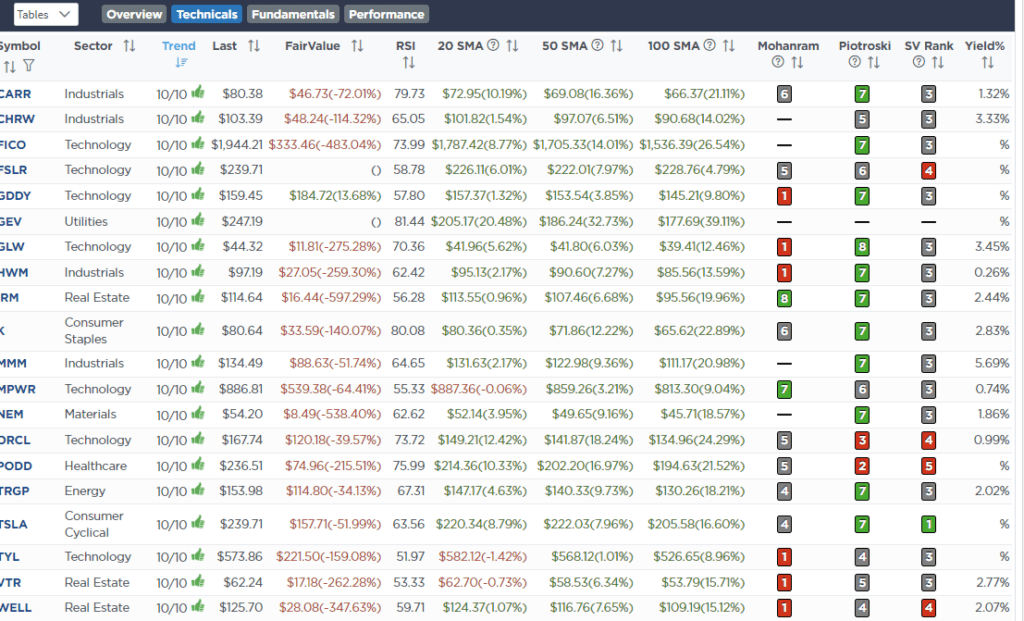Click the 100 SMA help question mark
Image resolution: width=1024 pixels, height=621 pixels.
point(709,45)
